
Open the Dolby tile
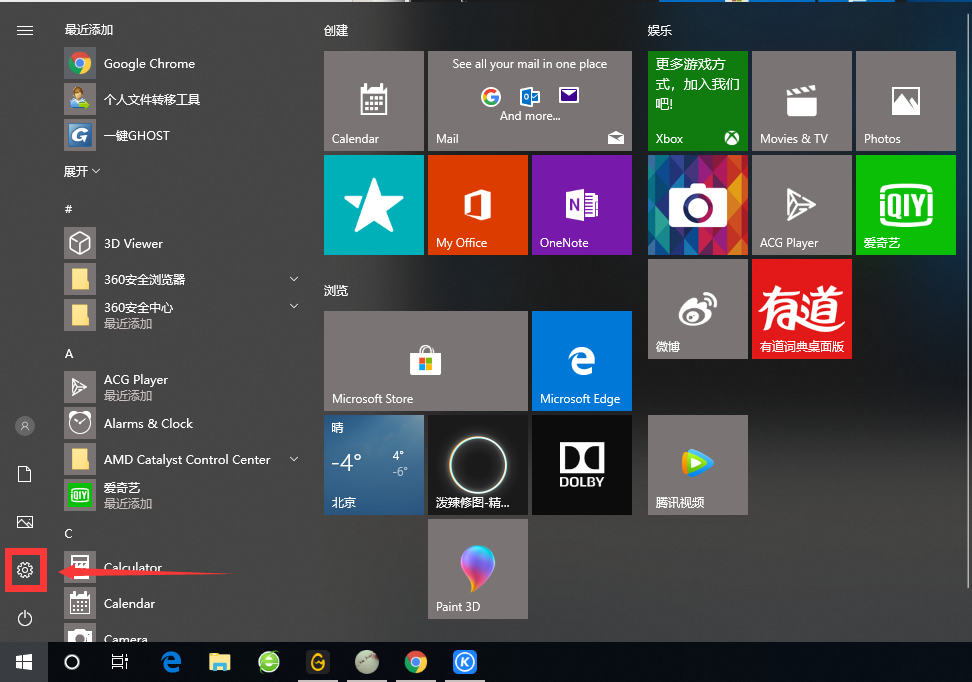coord(582,465)
